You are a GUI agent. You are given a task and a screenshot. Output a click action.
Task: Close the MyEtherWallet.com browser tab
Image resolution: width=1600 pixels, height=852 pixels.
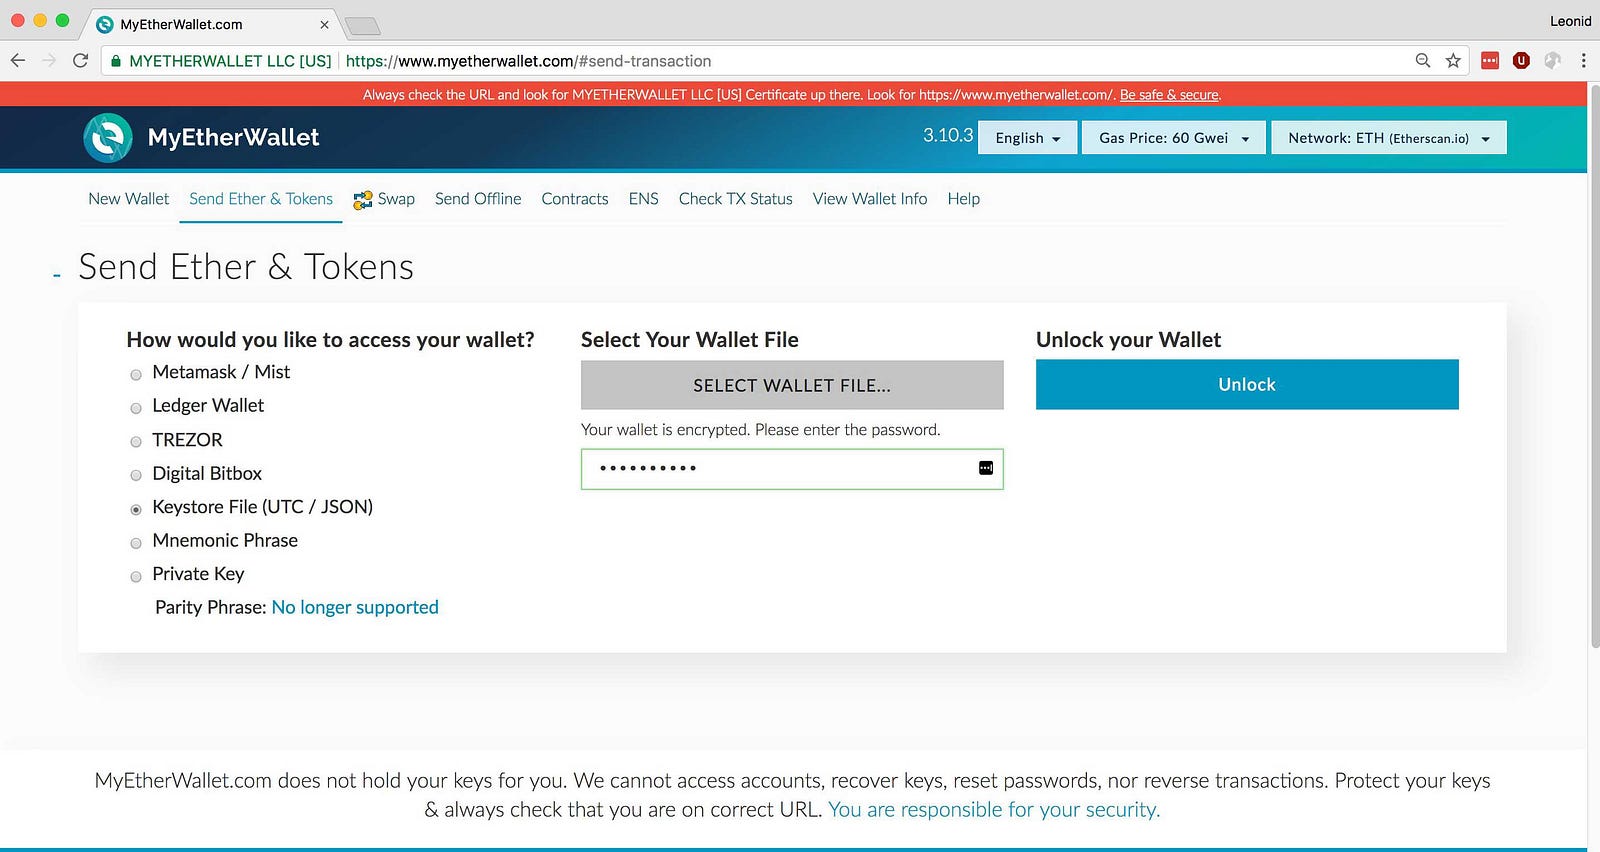[x=324, y=24]
